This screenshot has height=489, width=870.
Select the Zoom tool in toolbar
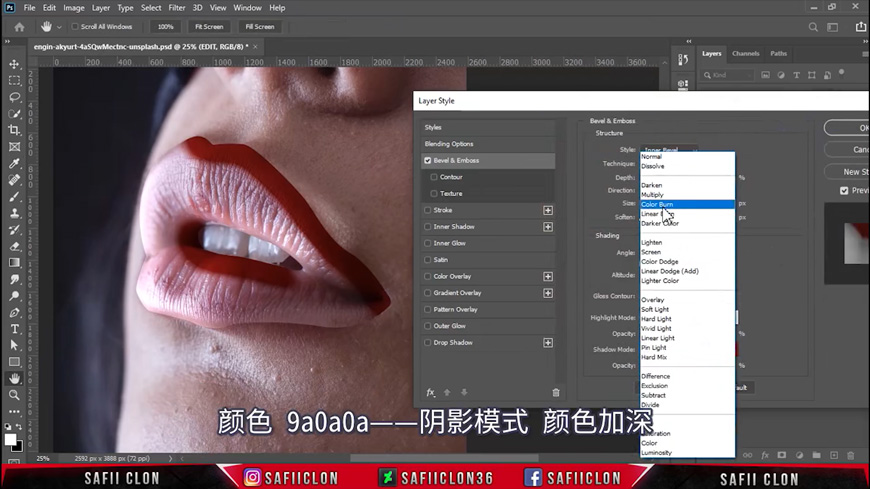[x=14, y=395]
